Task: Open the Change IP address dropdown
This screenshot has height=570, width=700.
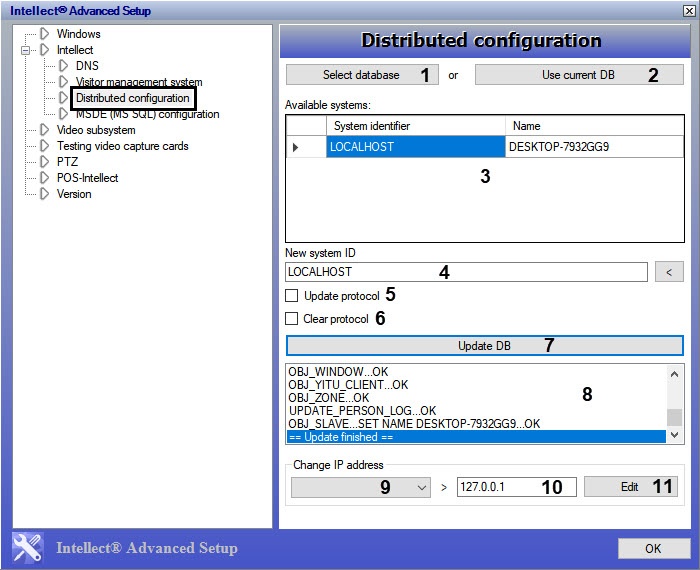Action: tap(361, 487)
